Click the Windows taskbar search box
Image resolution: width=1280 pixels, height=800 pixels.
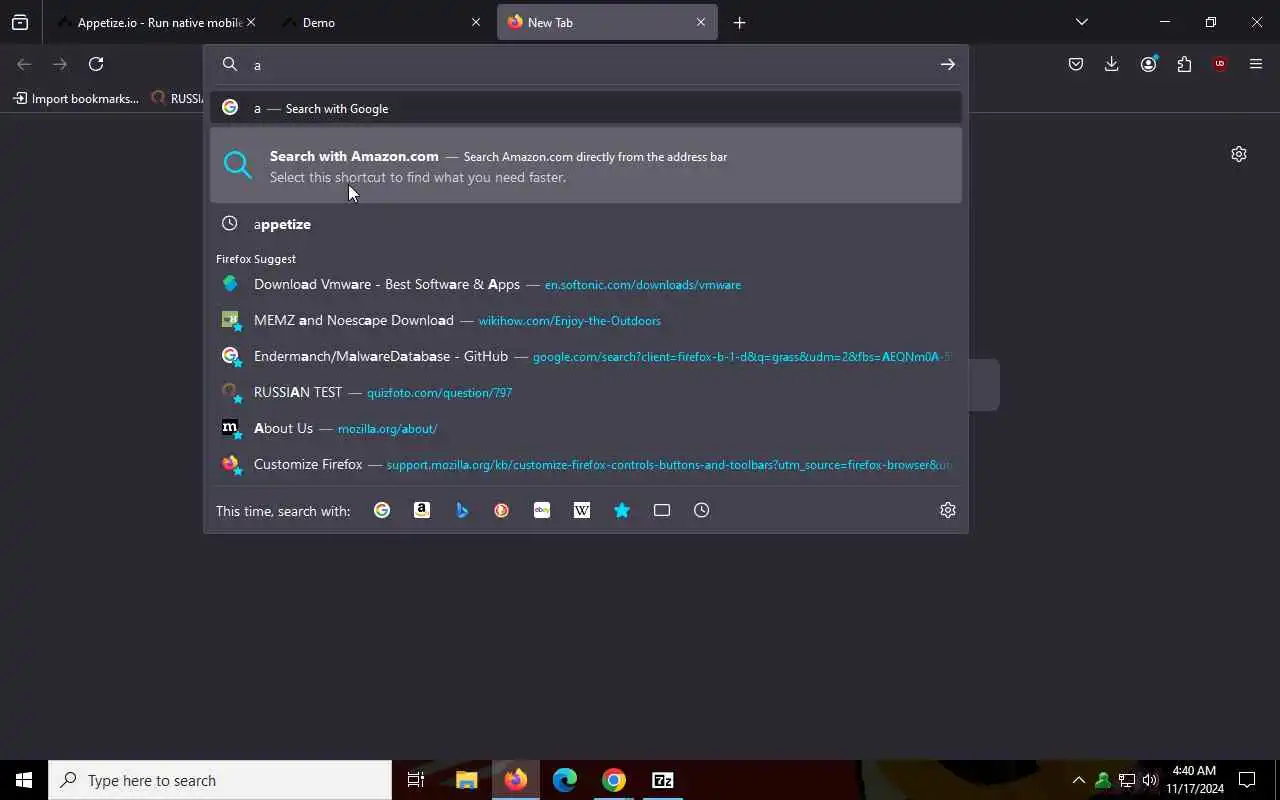(220, 780)
